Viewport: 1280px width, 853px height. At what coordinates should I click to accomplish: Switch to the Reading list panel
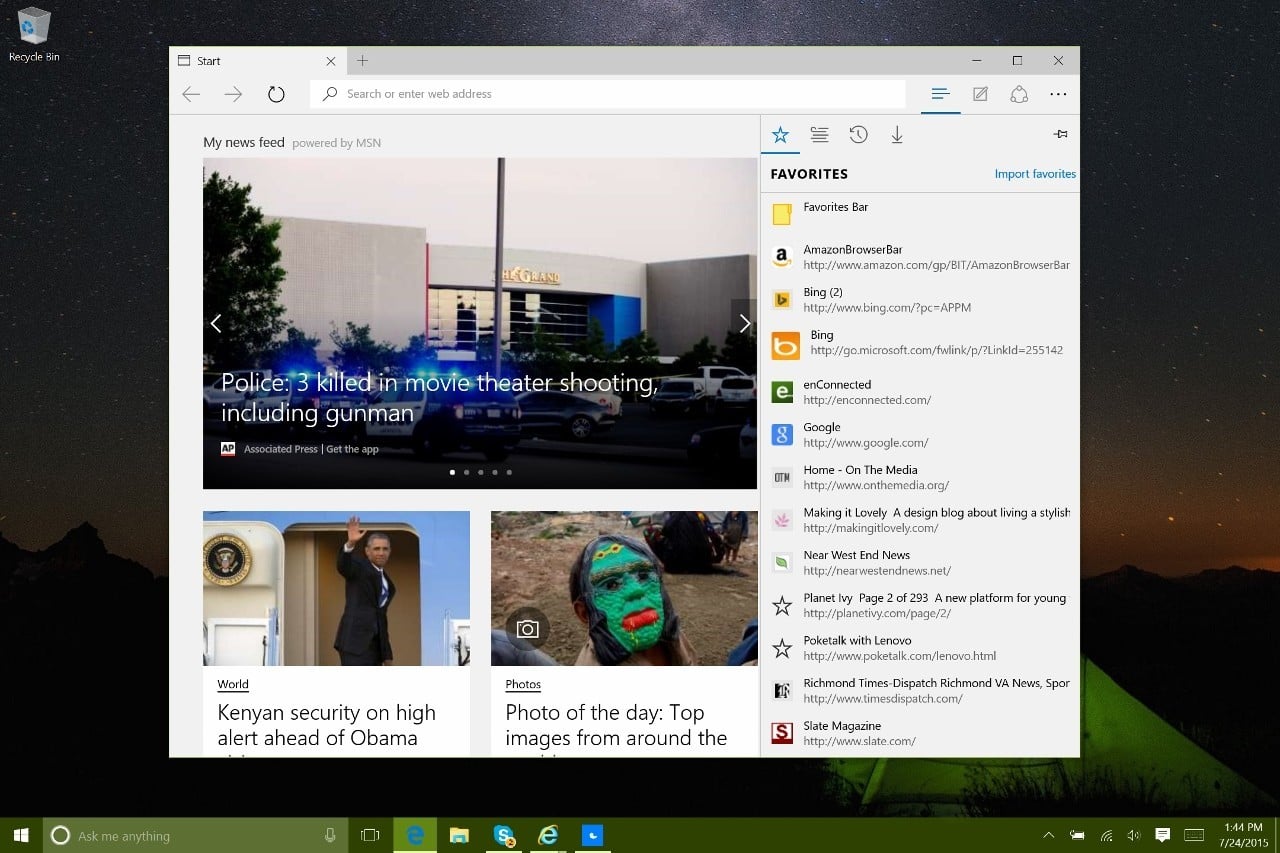[x=819, y=134]
